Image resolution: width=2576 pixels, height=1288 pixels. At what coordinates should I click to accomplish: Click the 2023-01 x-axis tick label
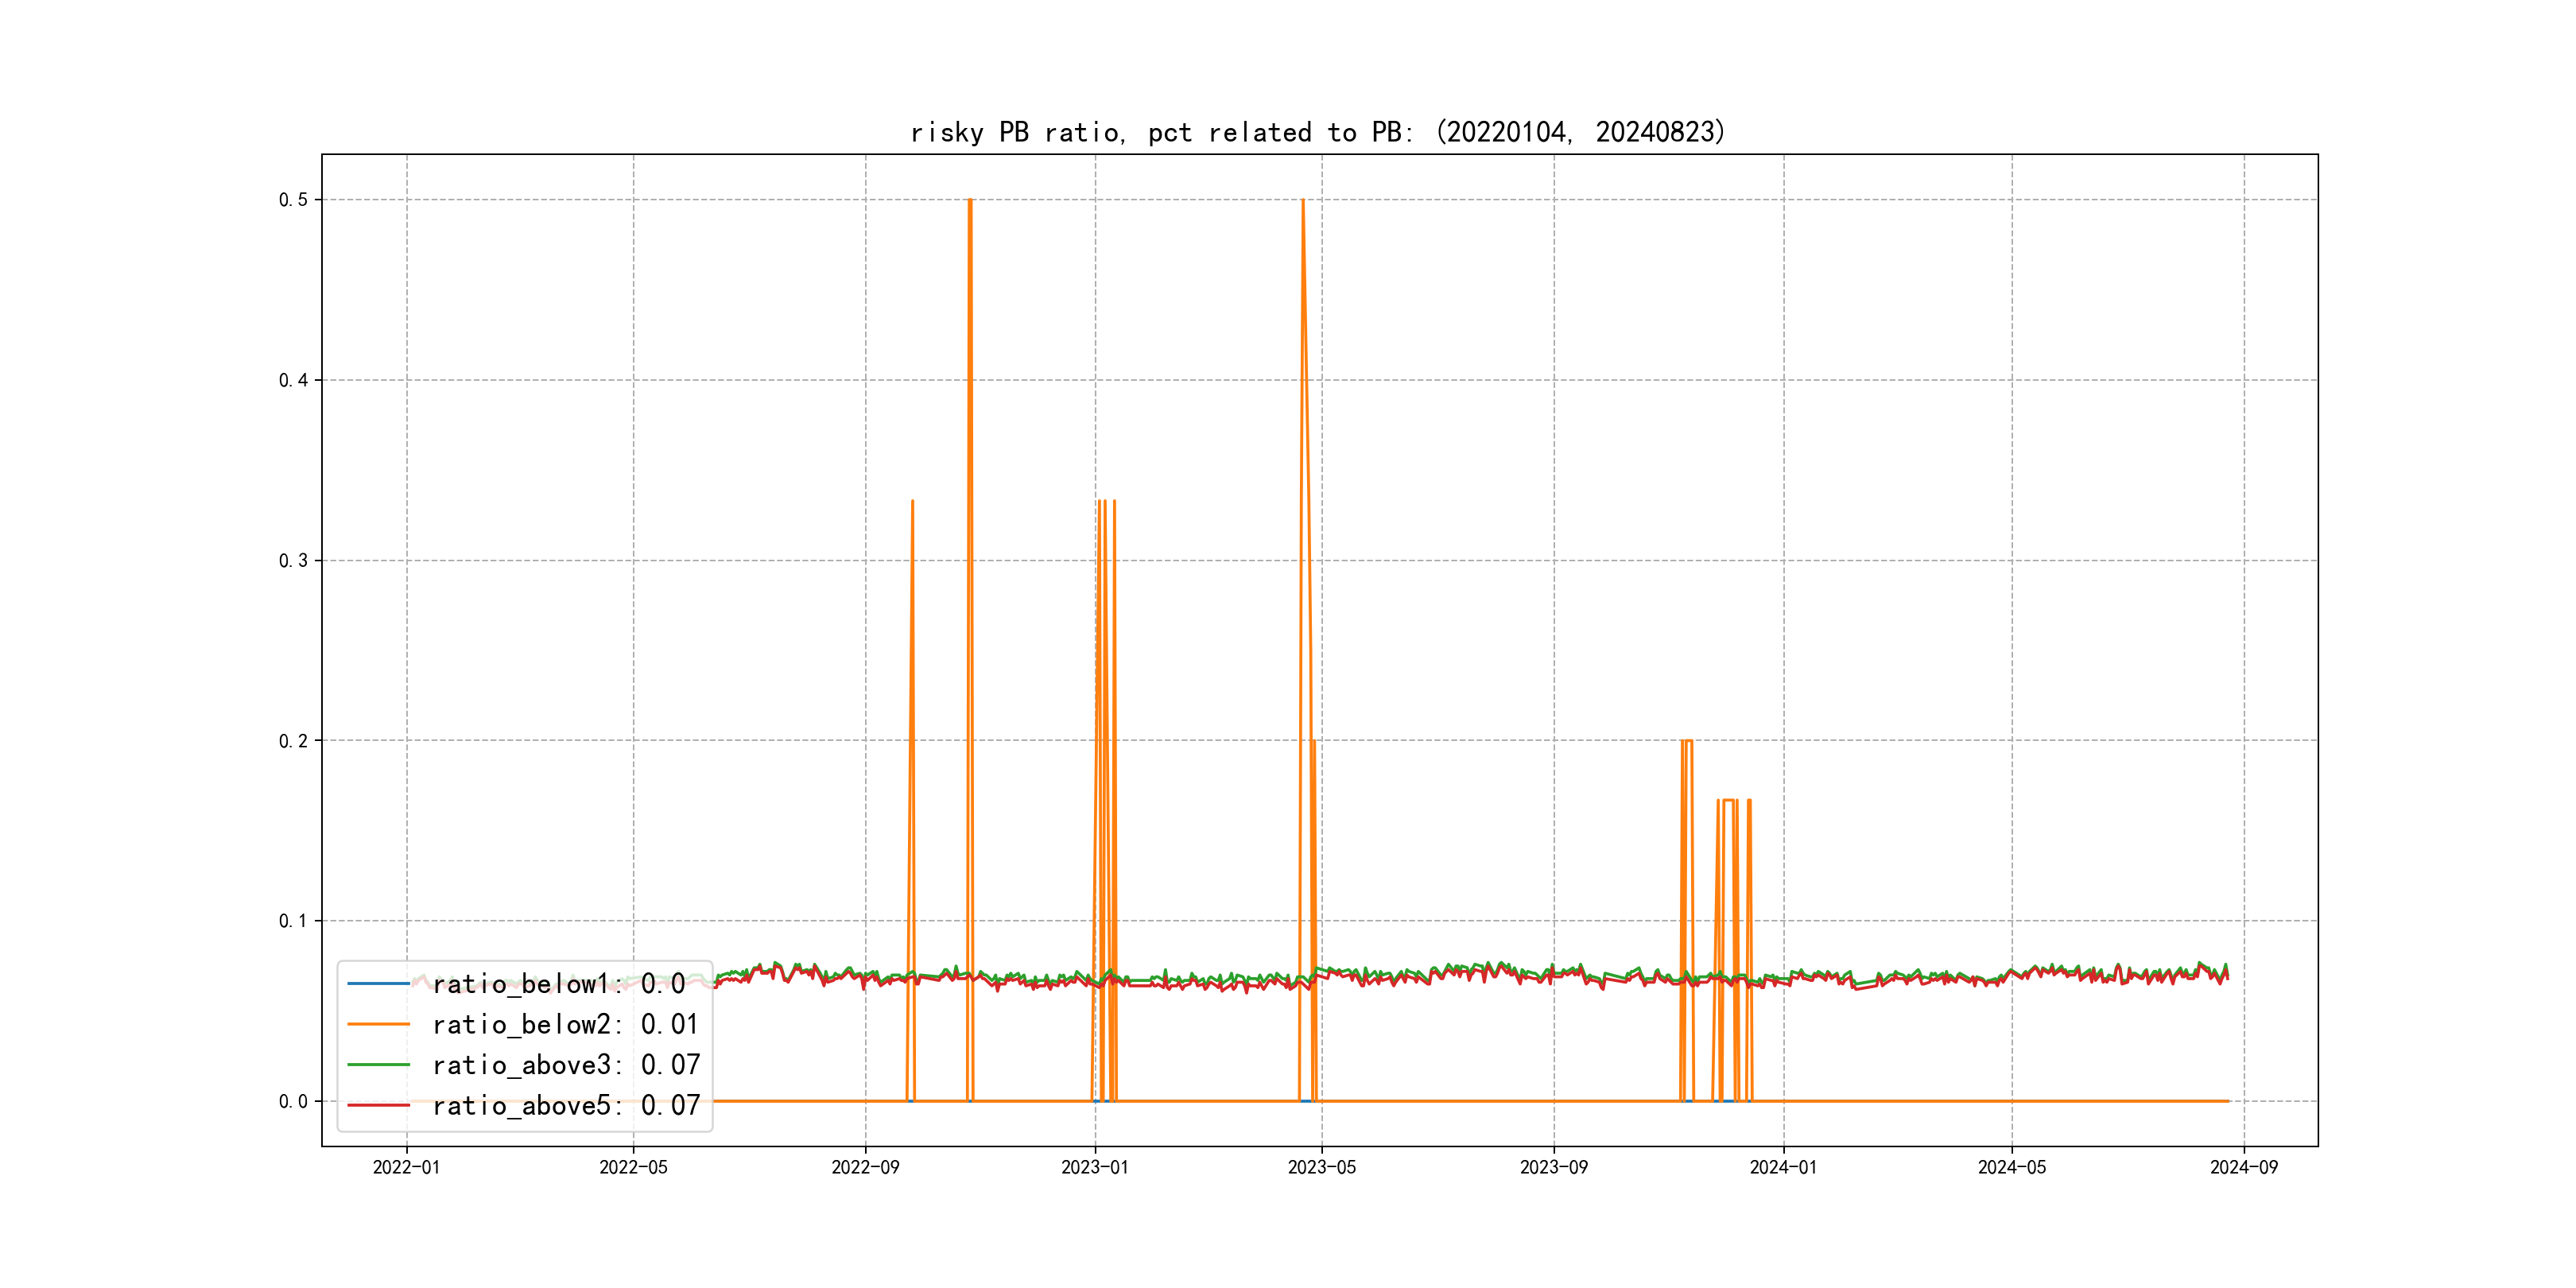[1094, 1167]
